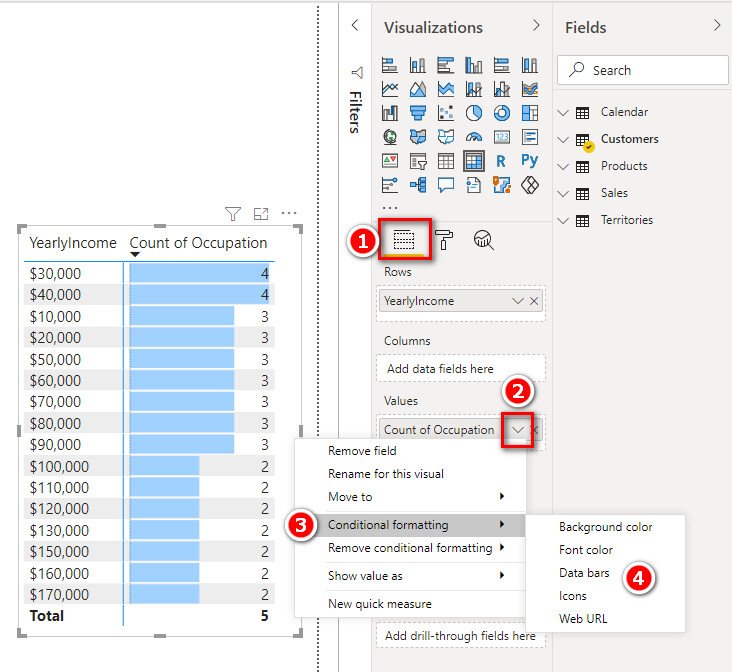
Task: Select the Pie chart visual
Action: tap(474, 113)
